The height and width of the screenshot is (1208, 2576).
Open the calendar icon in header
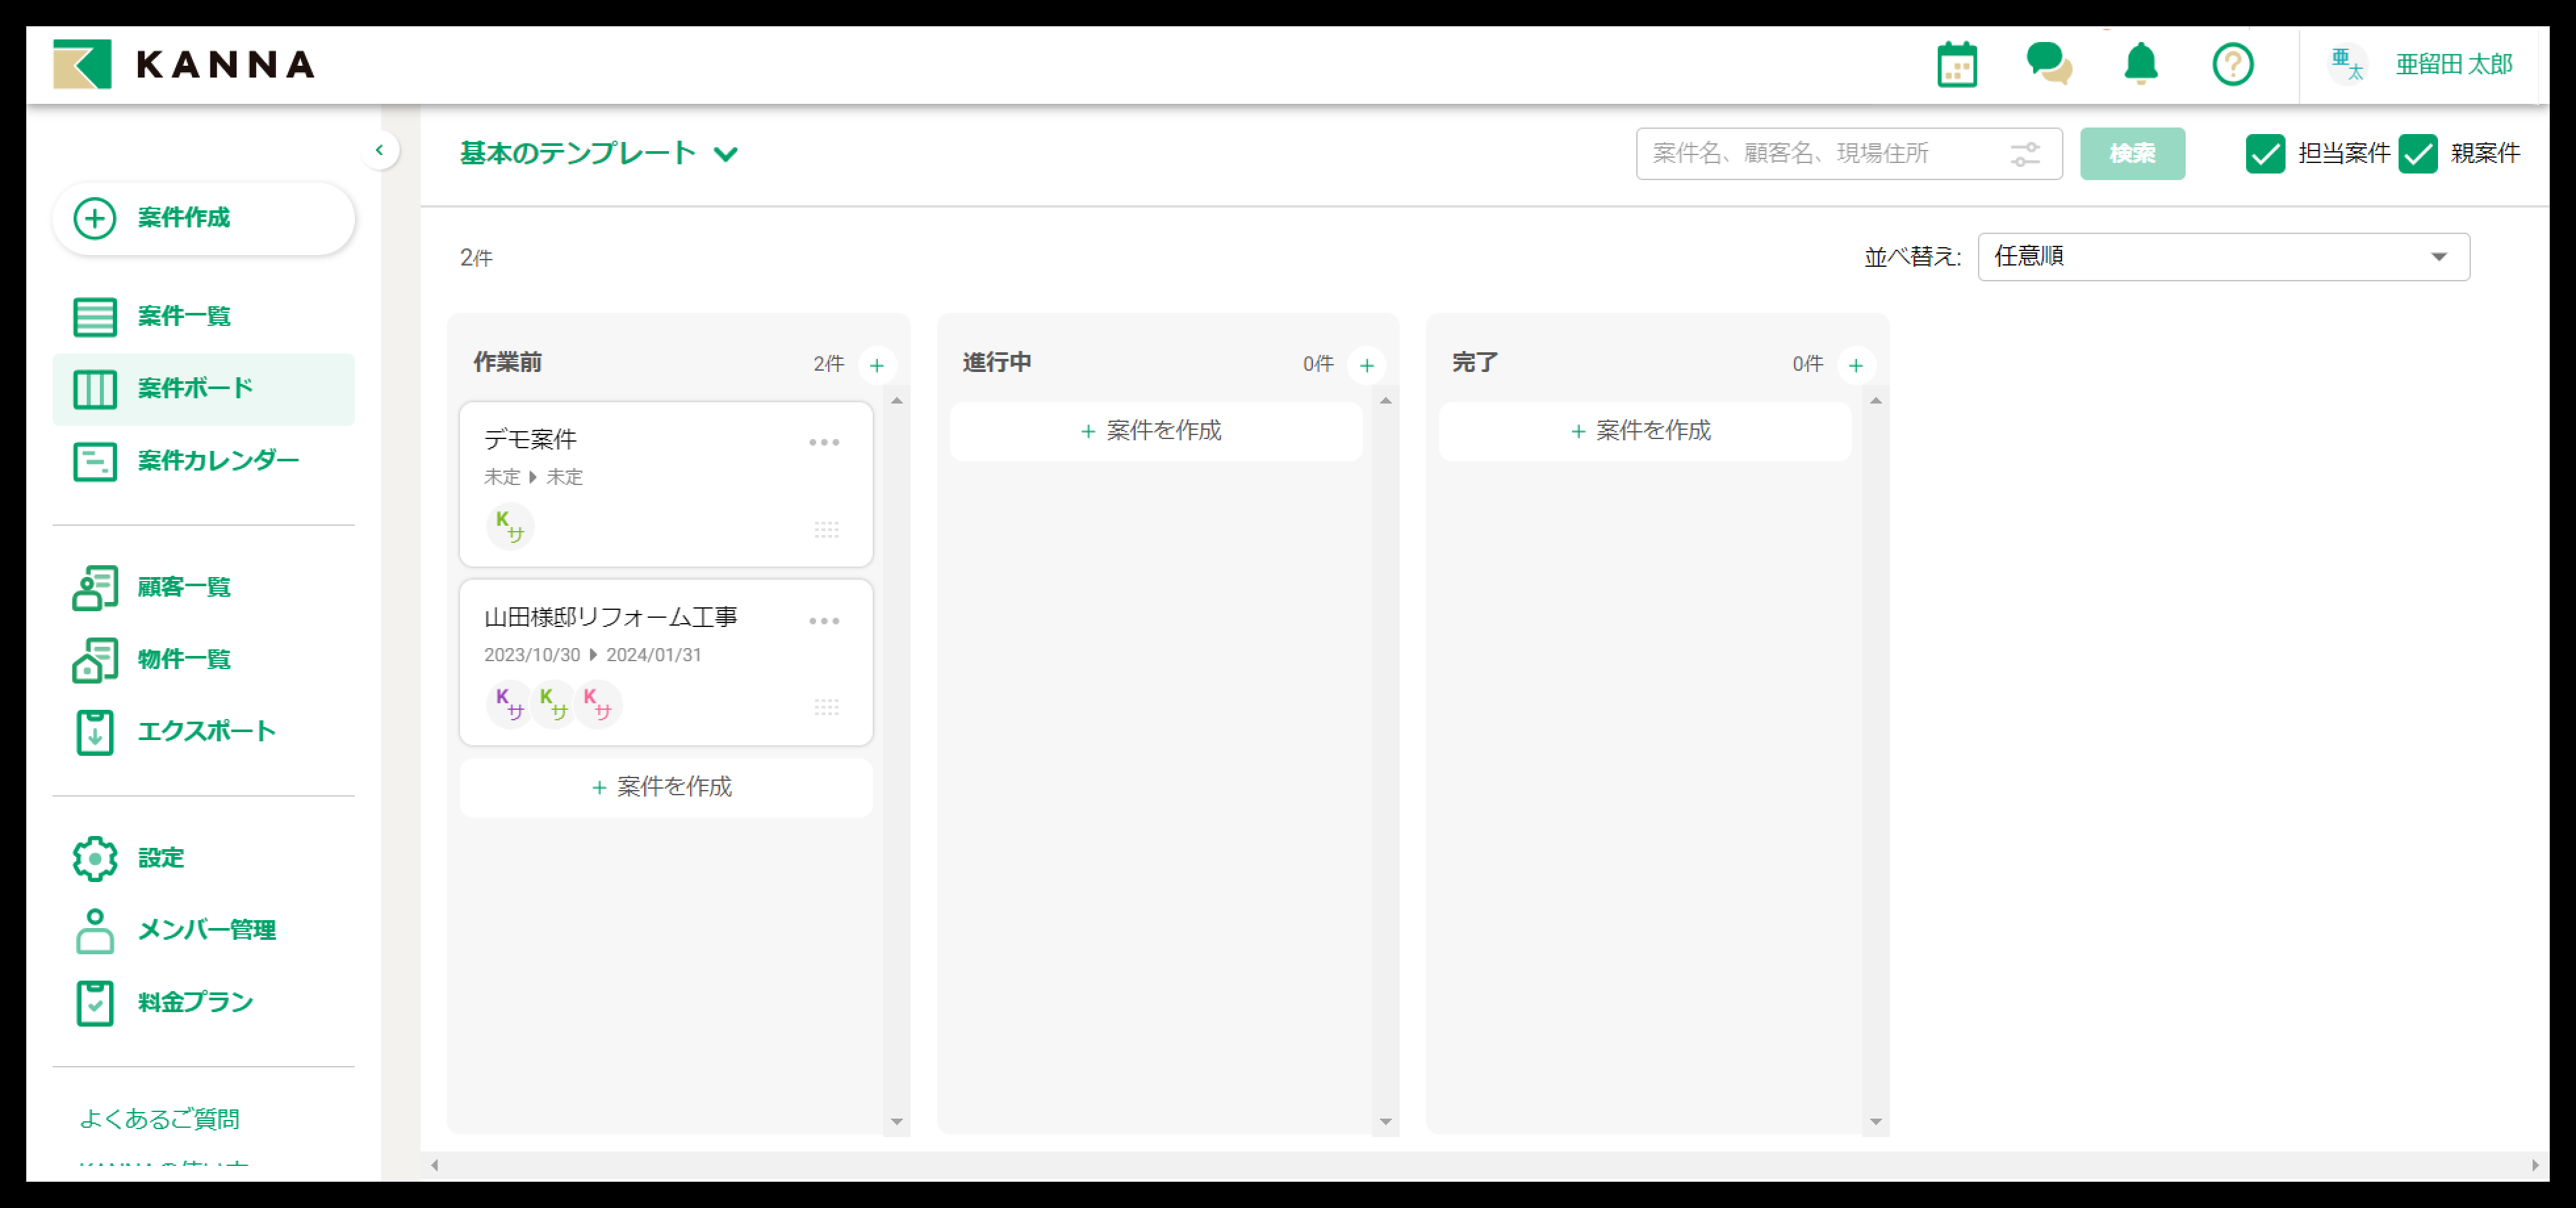pos(1956,65)
